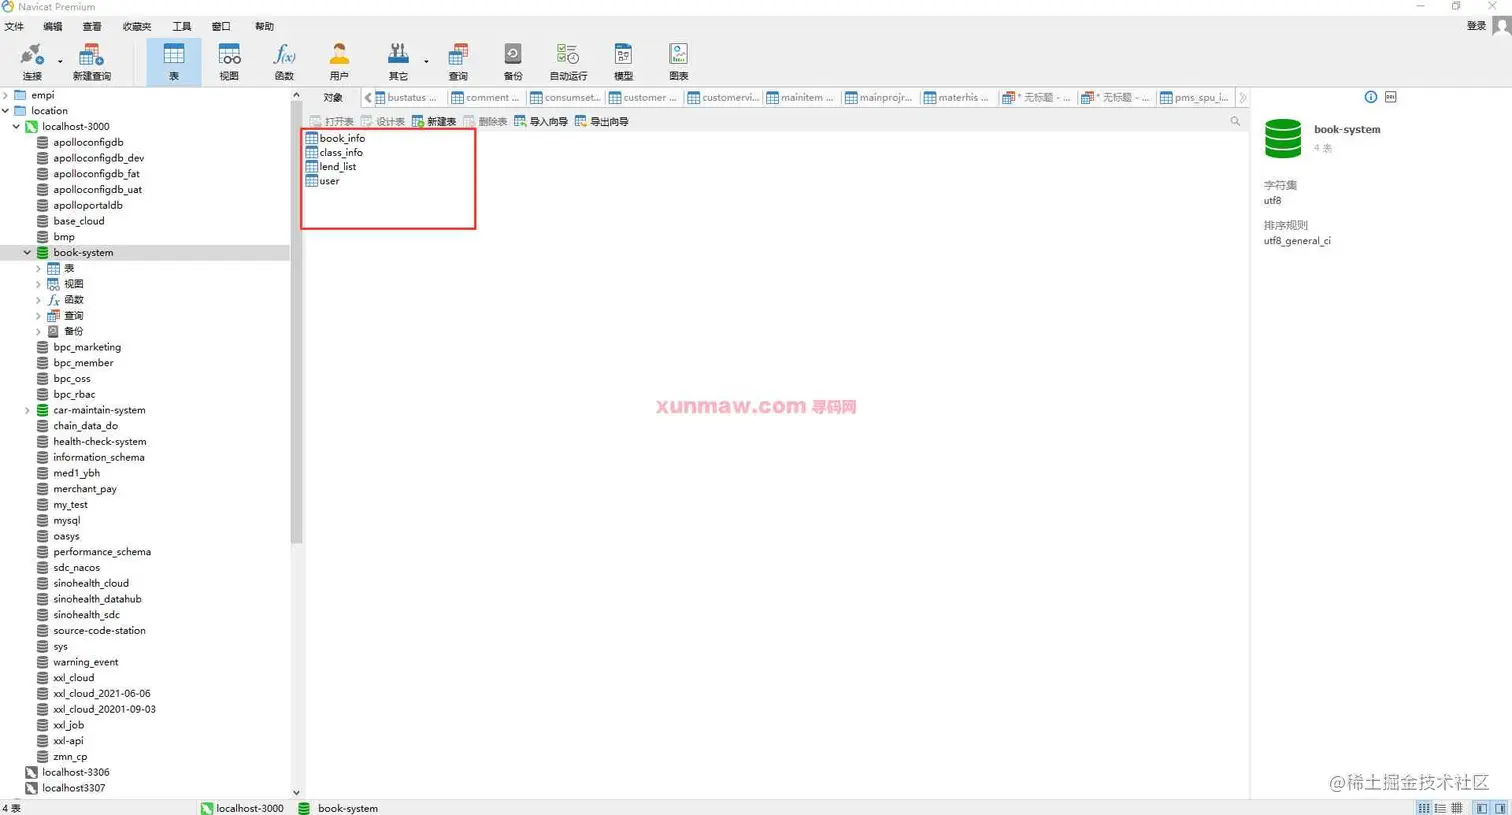Expand the empi group node
Screen dimensions: 1512x815
click(6, 95)
